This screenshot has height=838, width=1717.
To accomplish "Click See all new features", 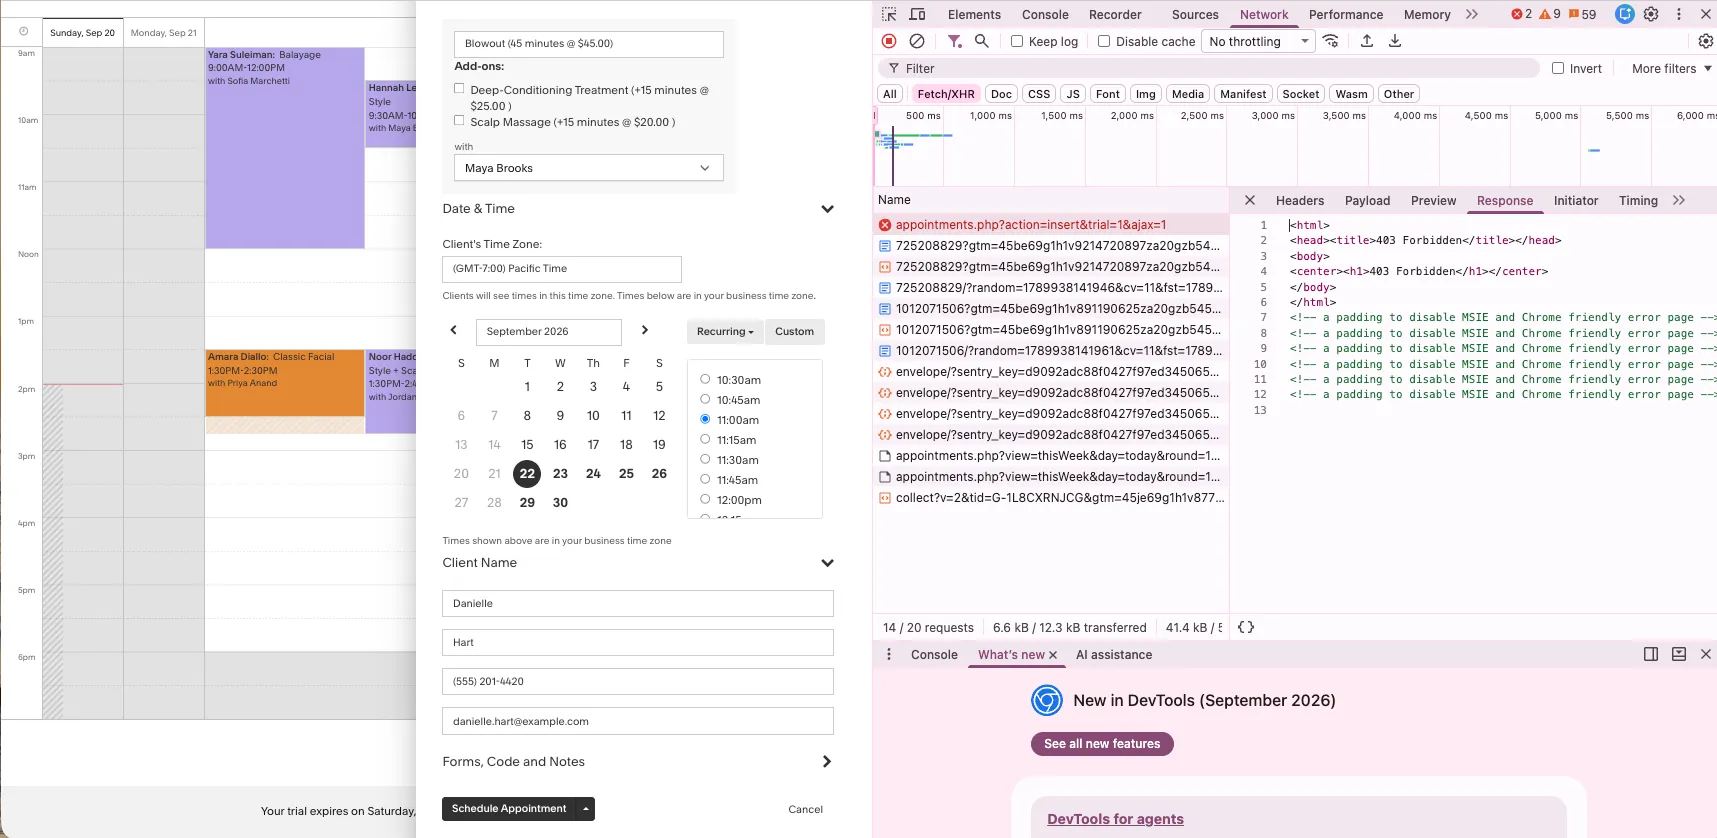I will pyautogui.click(x=1102, y=744).
